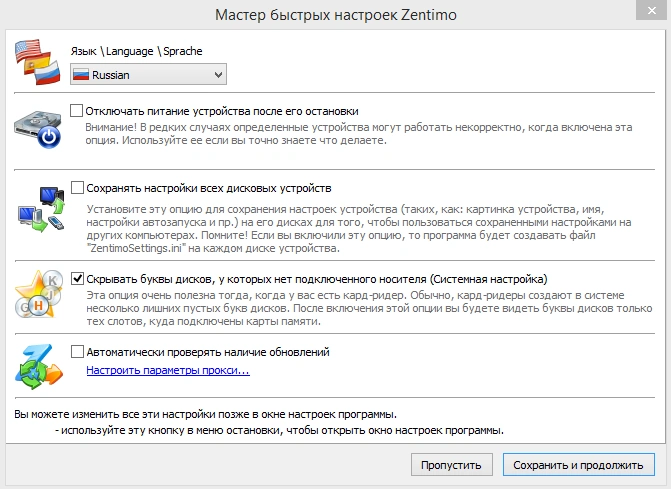Uncheck 'Скрывать буквы дисков' option
671x489 pixels.
point(77,279)
